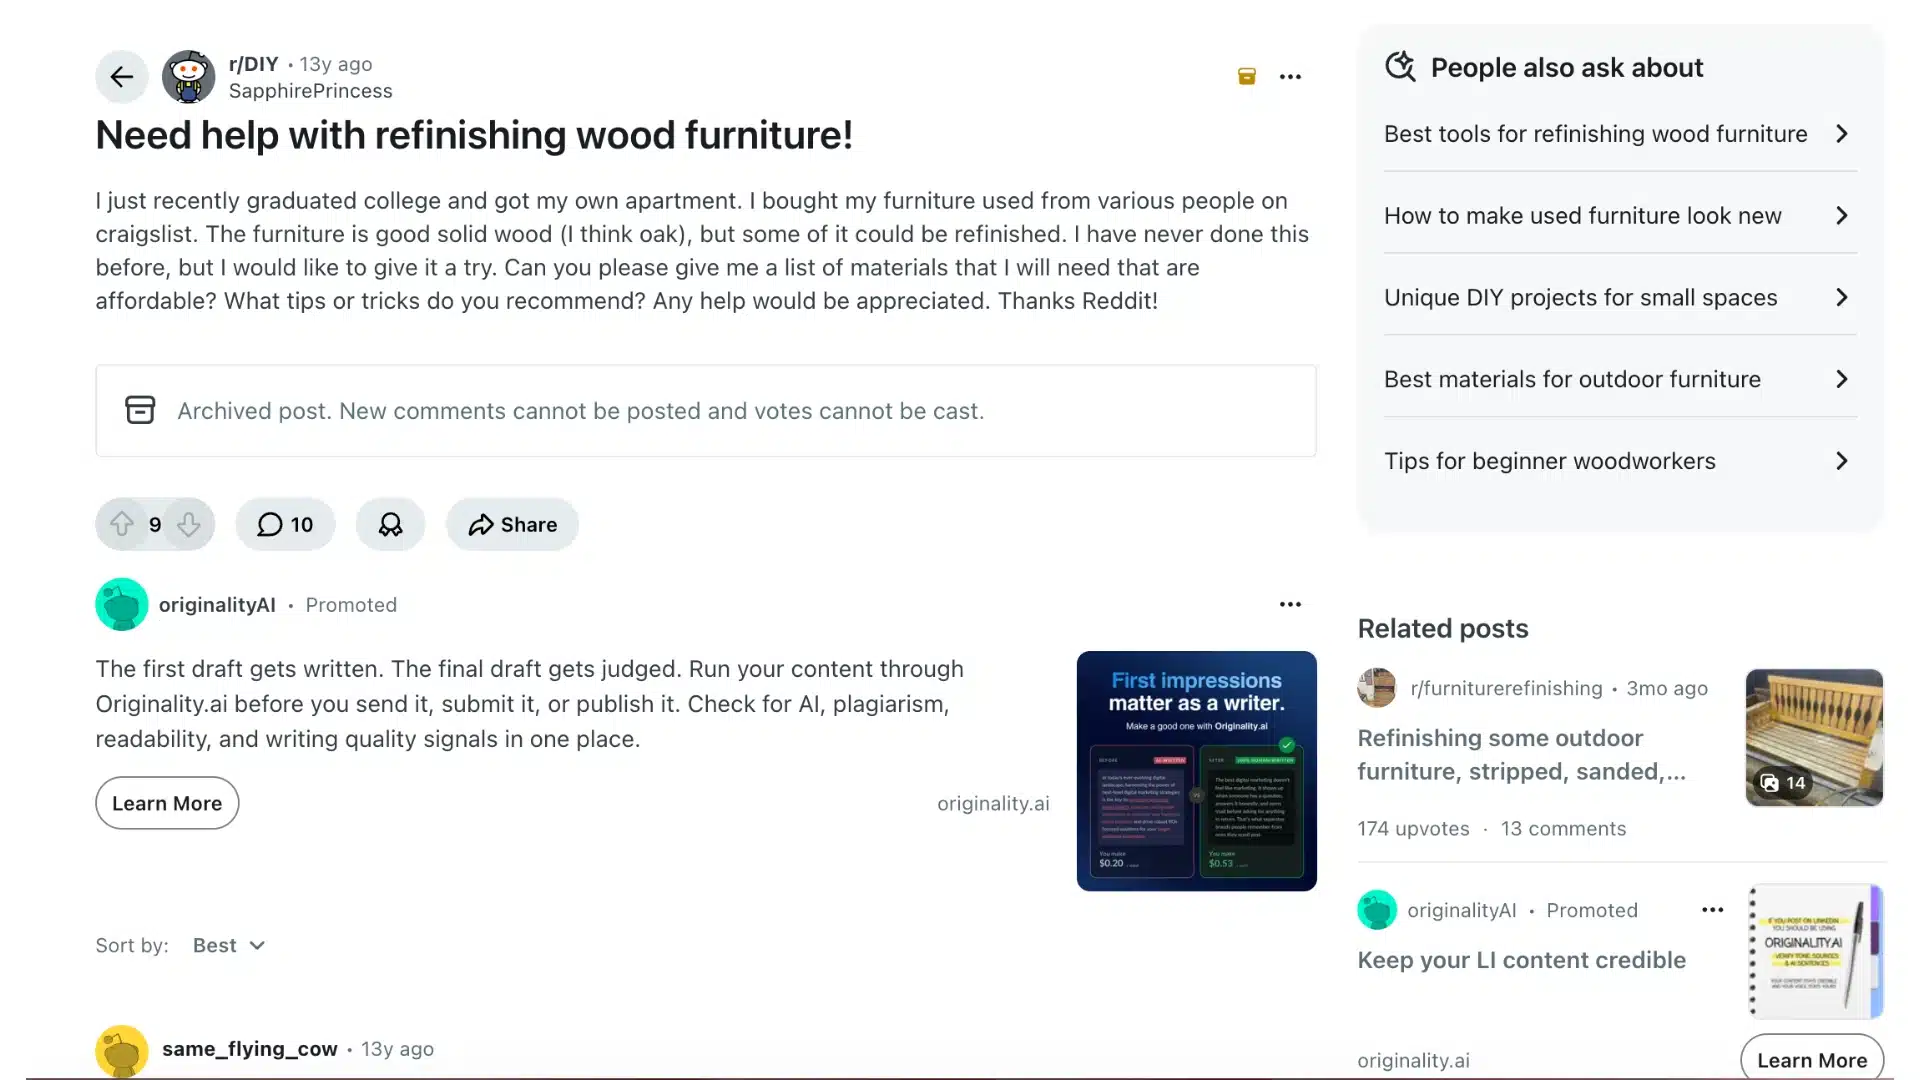Open the Sort by Best dropdown
1920x1080 pixels.
point(229,945)
